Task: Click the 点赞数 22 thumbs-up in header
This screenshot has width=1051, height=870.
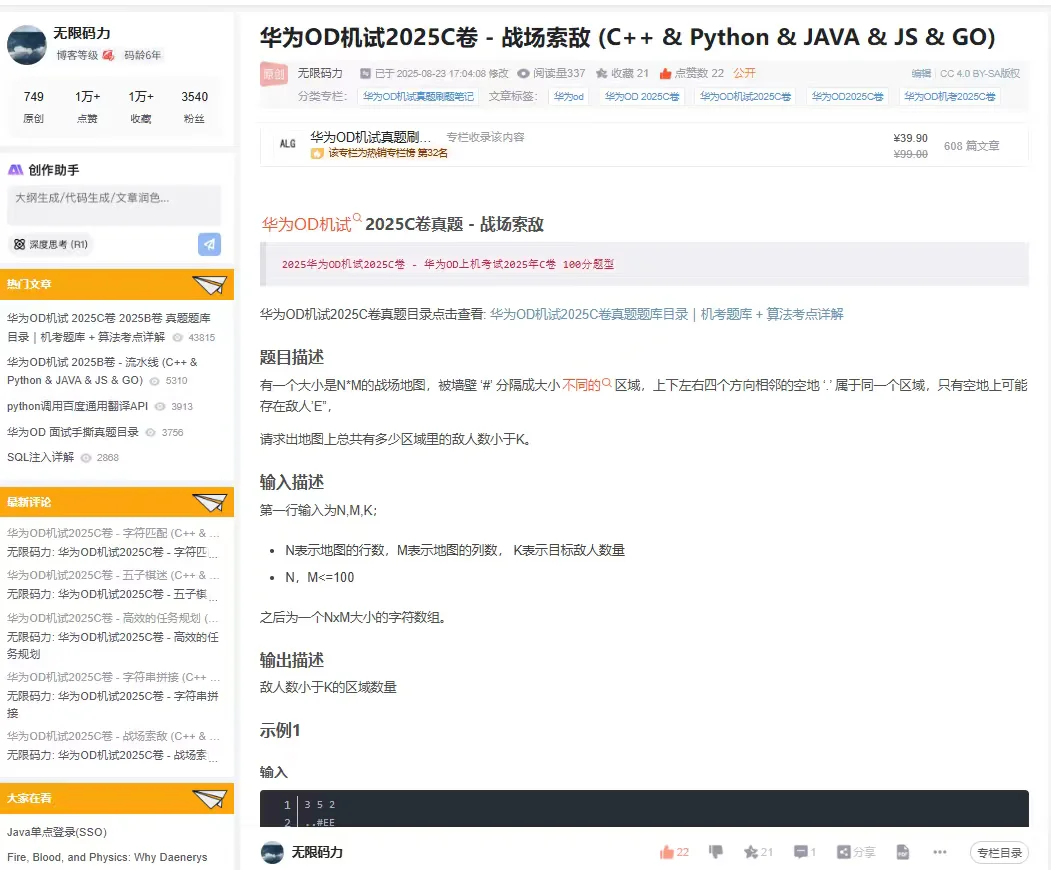Action: [692, 73]
